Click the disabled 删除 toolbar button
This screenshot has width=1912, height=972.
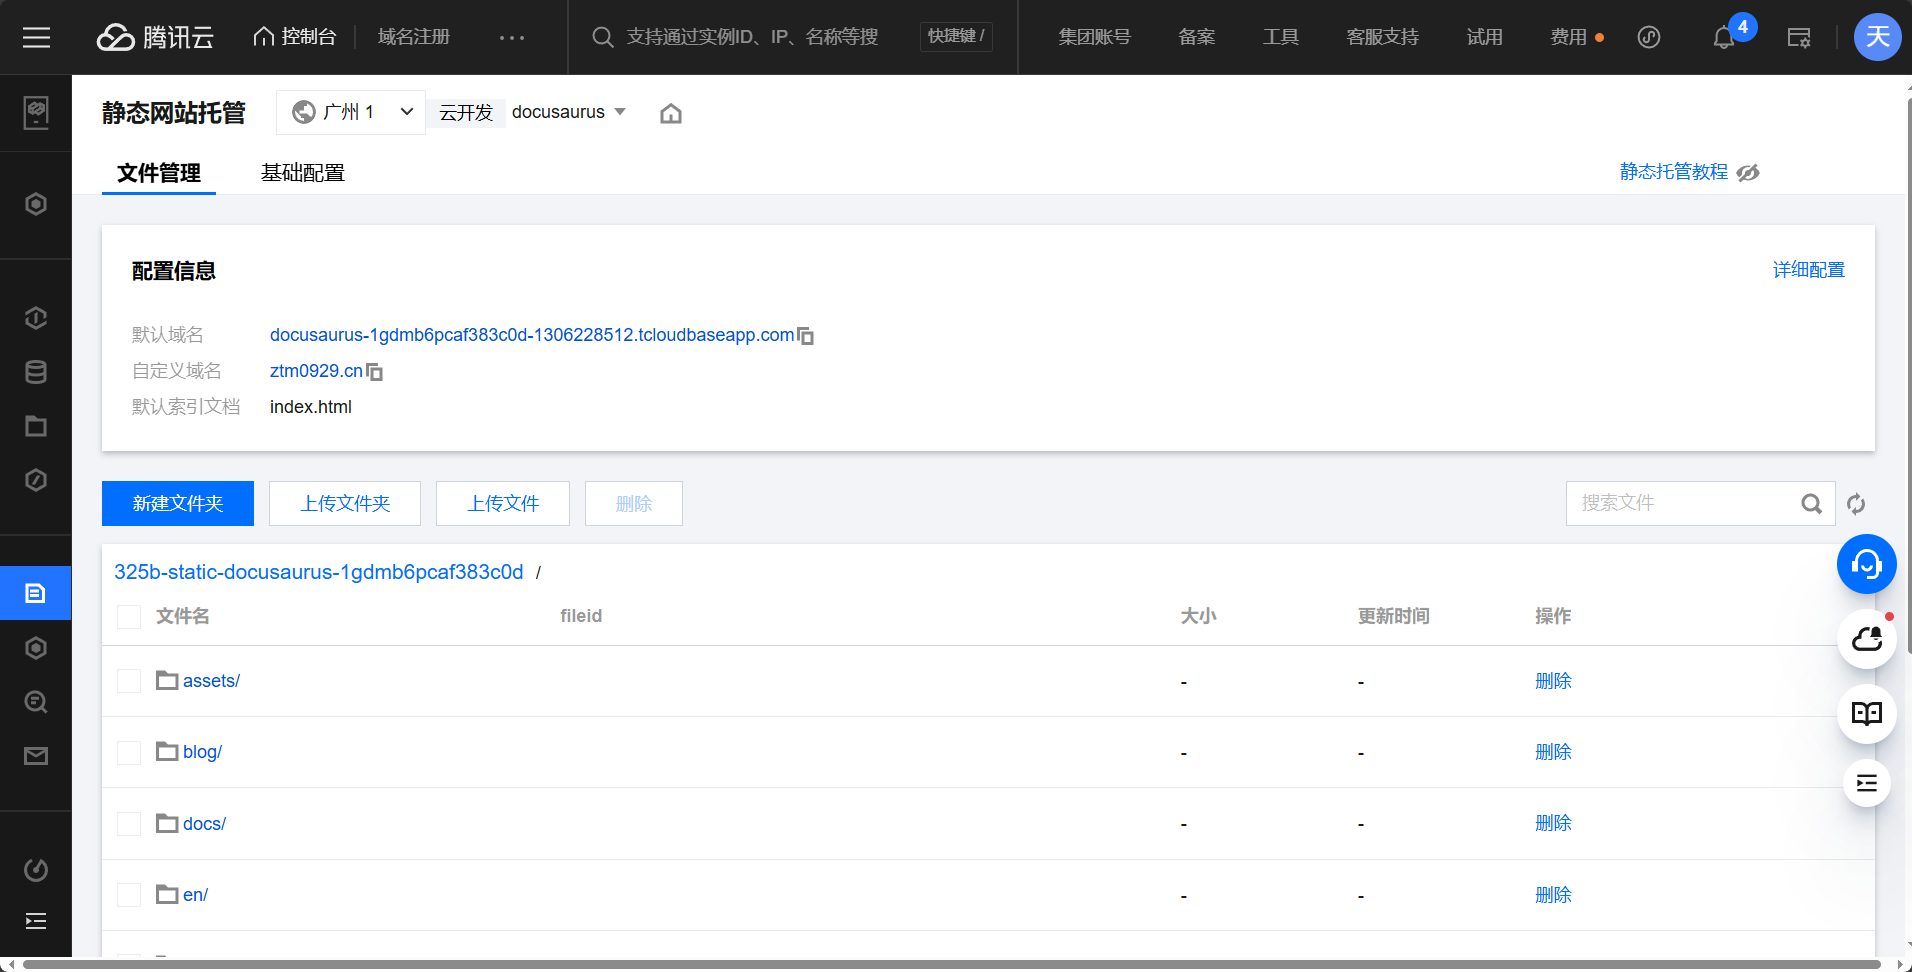coord(634,503)
